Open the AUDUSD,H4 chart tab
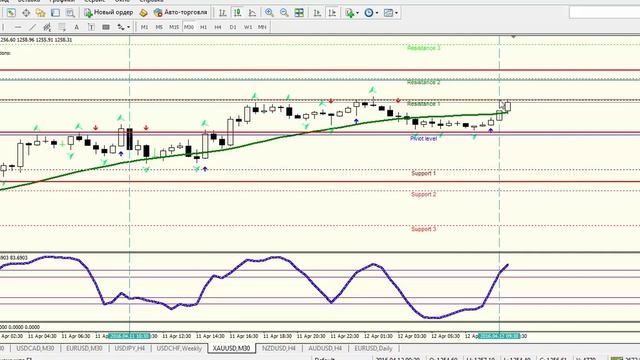 [x=325, y=348]
